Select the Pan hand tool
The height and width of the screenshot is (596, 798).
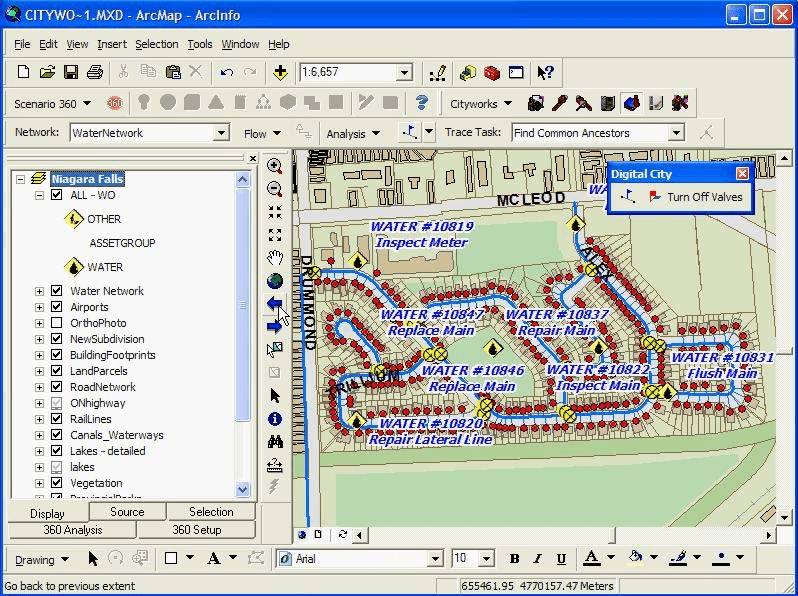coord(275,258)
